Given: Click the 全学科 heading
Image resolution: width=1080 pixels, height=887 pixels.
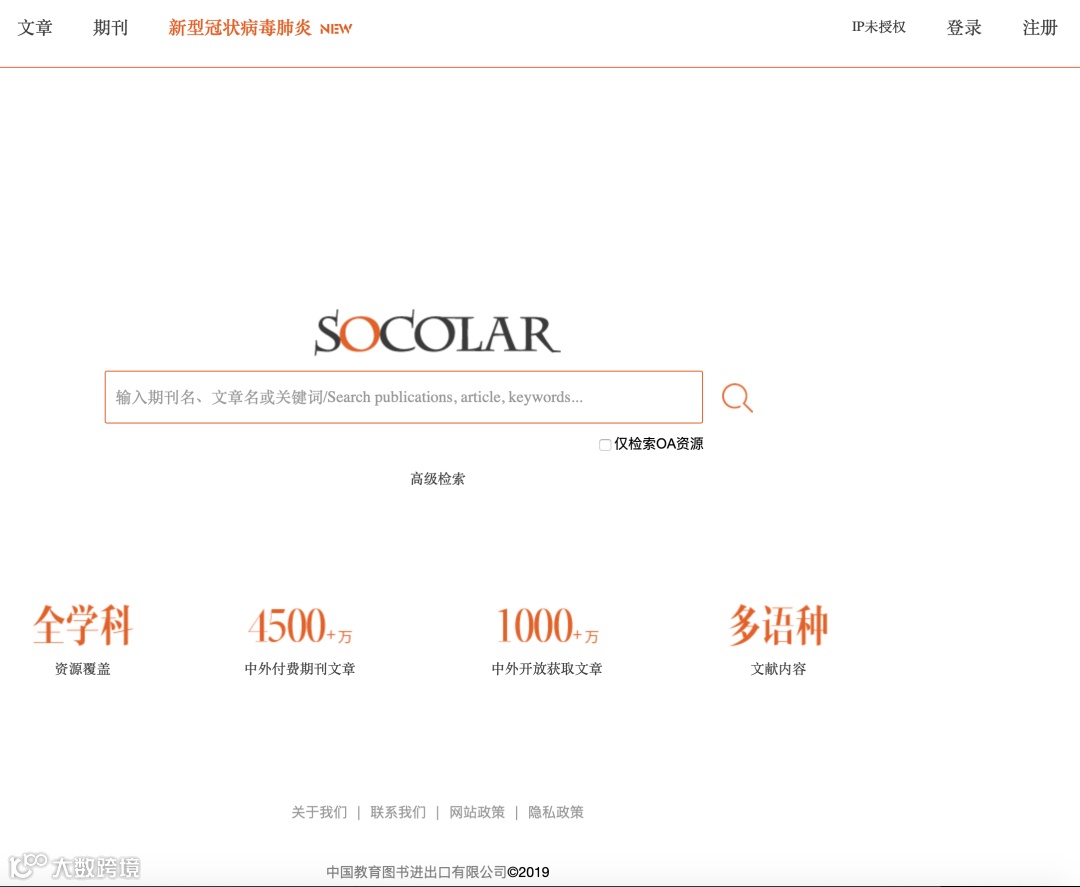Looking at the screenshot, I should 83,625.
